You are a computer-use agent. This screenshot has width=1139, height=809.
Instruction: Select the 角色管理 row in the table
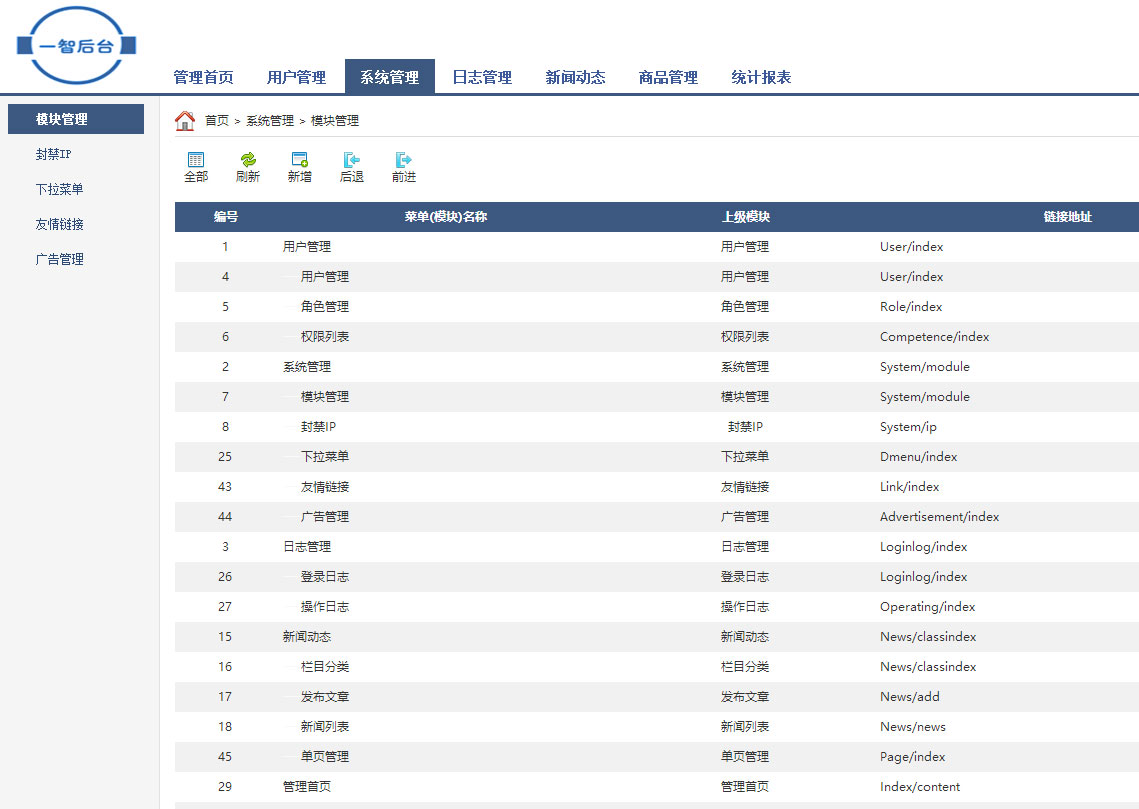click(324, 307)
